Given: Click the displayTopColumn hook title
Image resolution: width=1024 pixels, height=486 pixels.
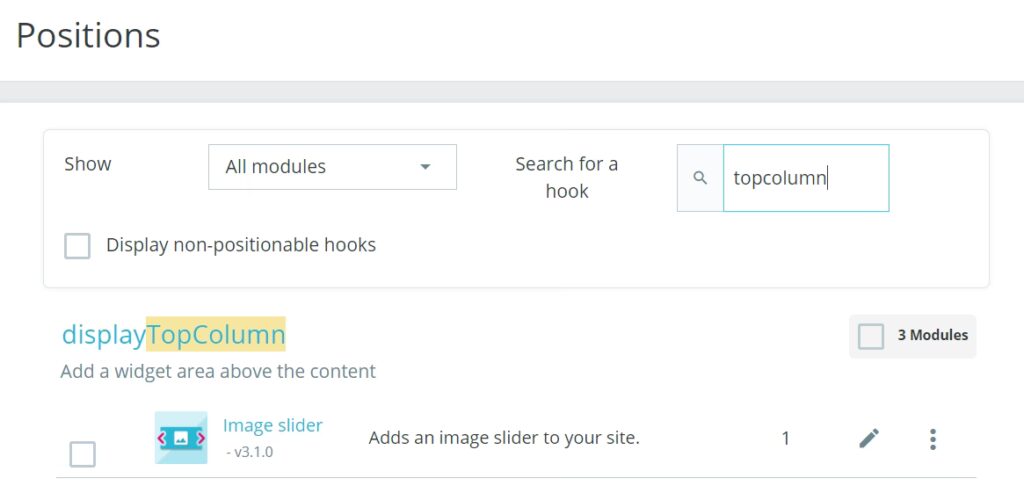Looking at the screenshot, I should [x=174, y=334].
